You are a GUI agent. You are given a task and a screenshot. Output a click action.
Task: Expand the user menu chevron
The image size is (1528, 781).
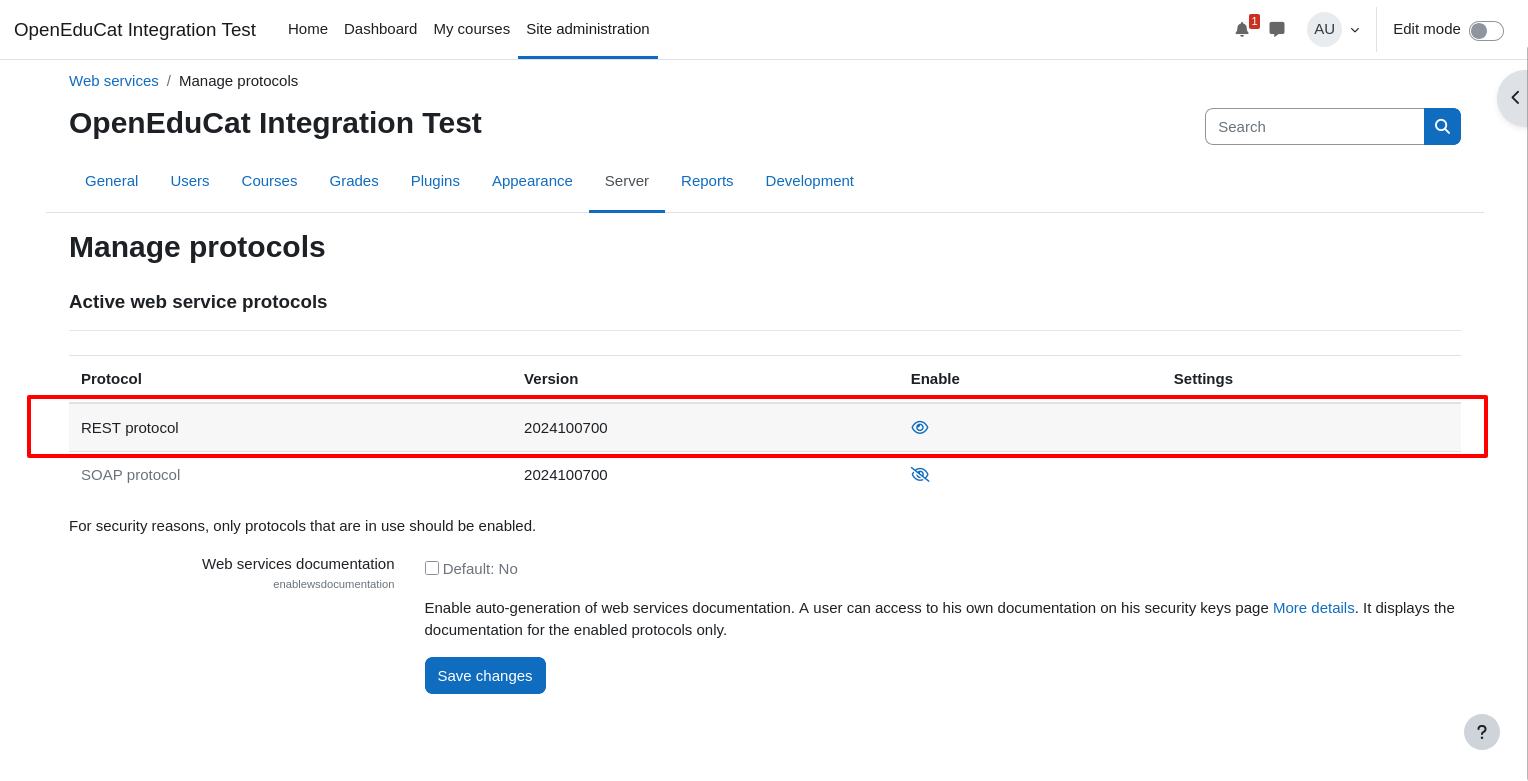(x=1355, y=30)
